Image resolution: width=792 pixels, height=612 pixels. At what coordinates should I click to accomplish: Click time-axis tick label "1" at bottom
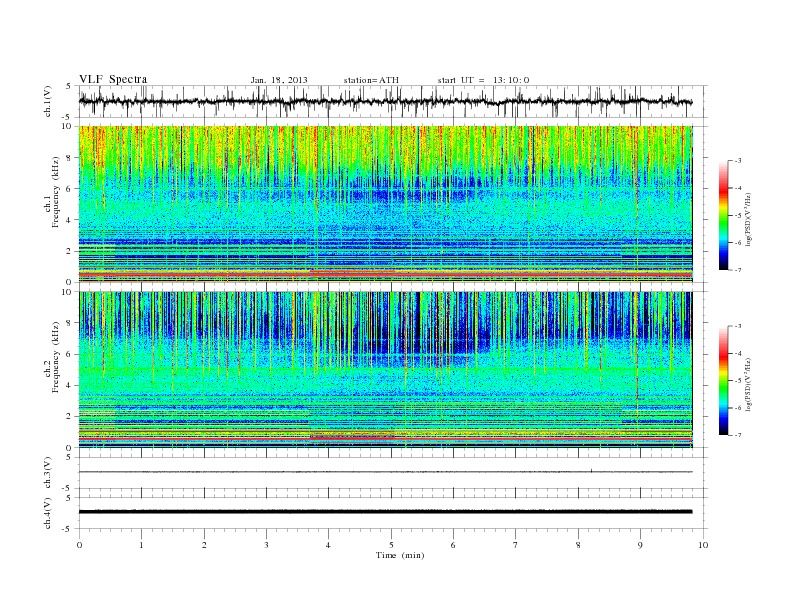[x=141, y=545]
